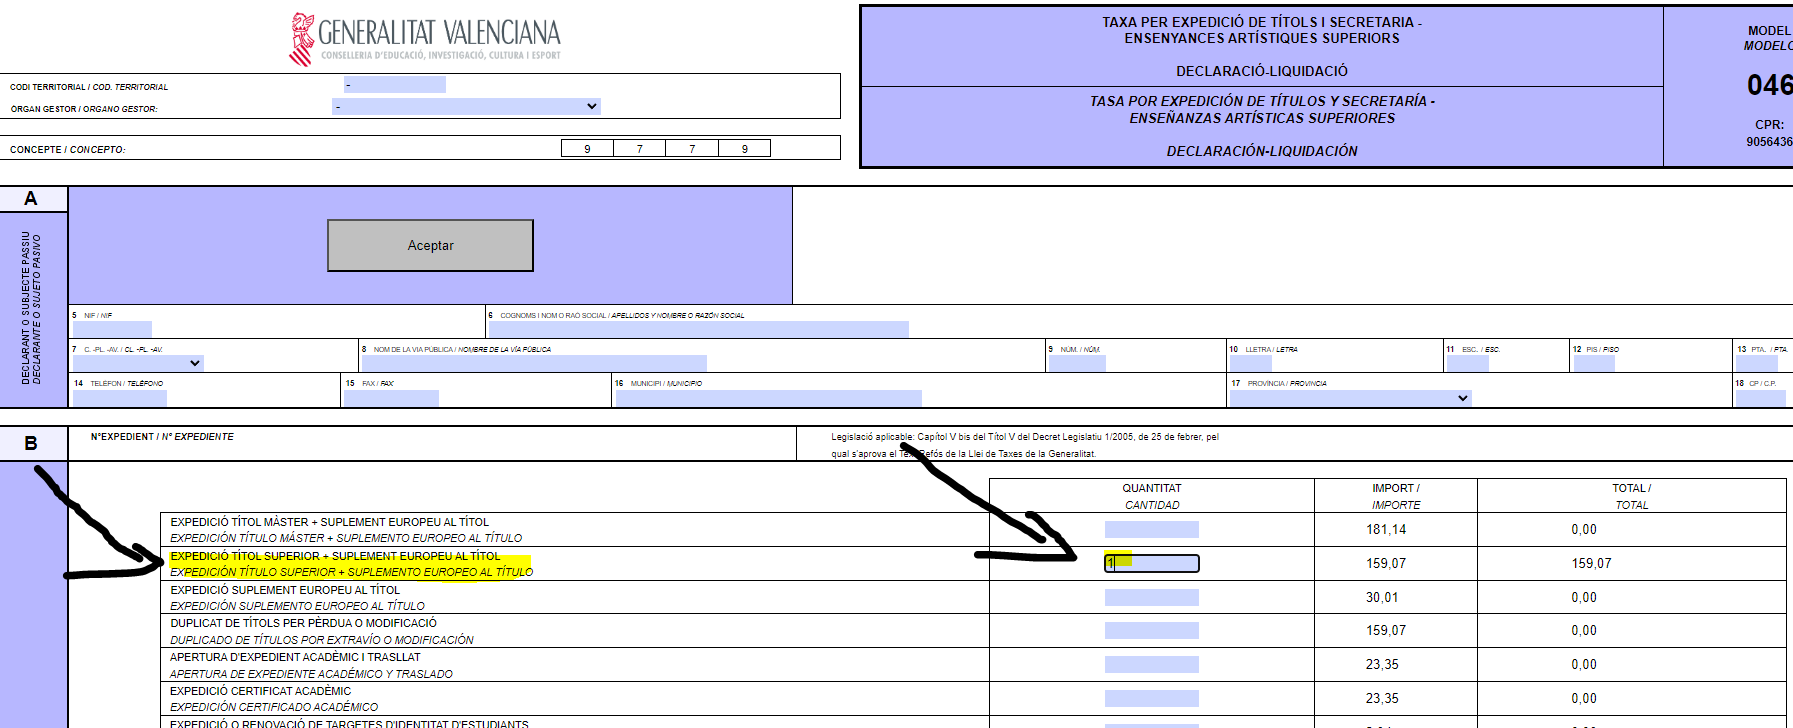Open the Organ Gestor dropdown
Image resolution: width=1793 pixels, height=728 pixels.
pyautogui.click(x=466, y=106)
